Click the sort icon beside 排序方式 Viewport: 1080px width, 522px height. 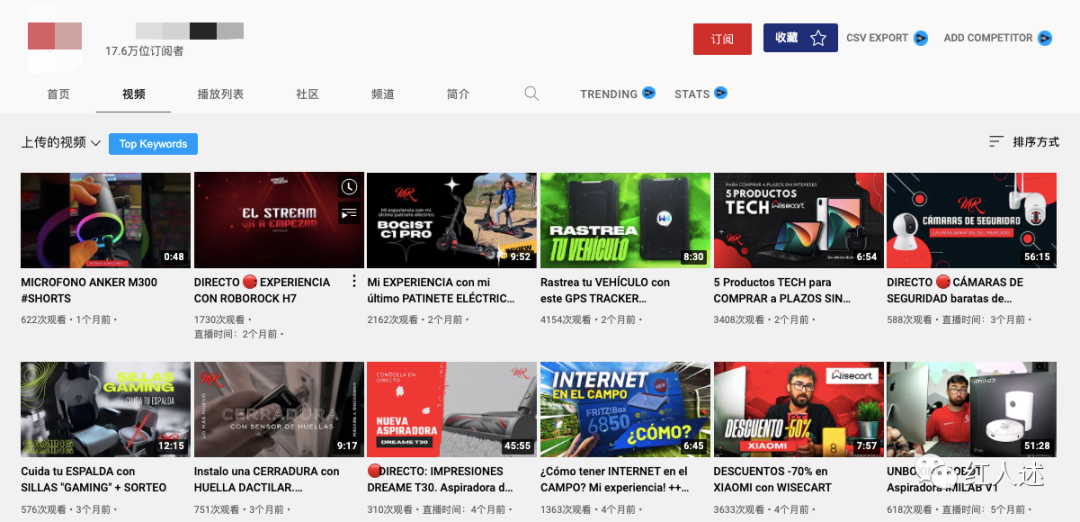[x=996, y=142]
